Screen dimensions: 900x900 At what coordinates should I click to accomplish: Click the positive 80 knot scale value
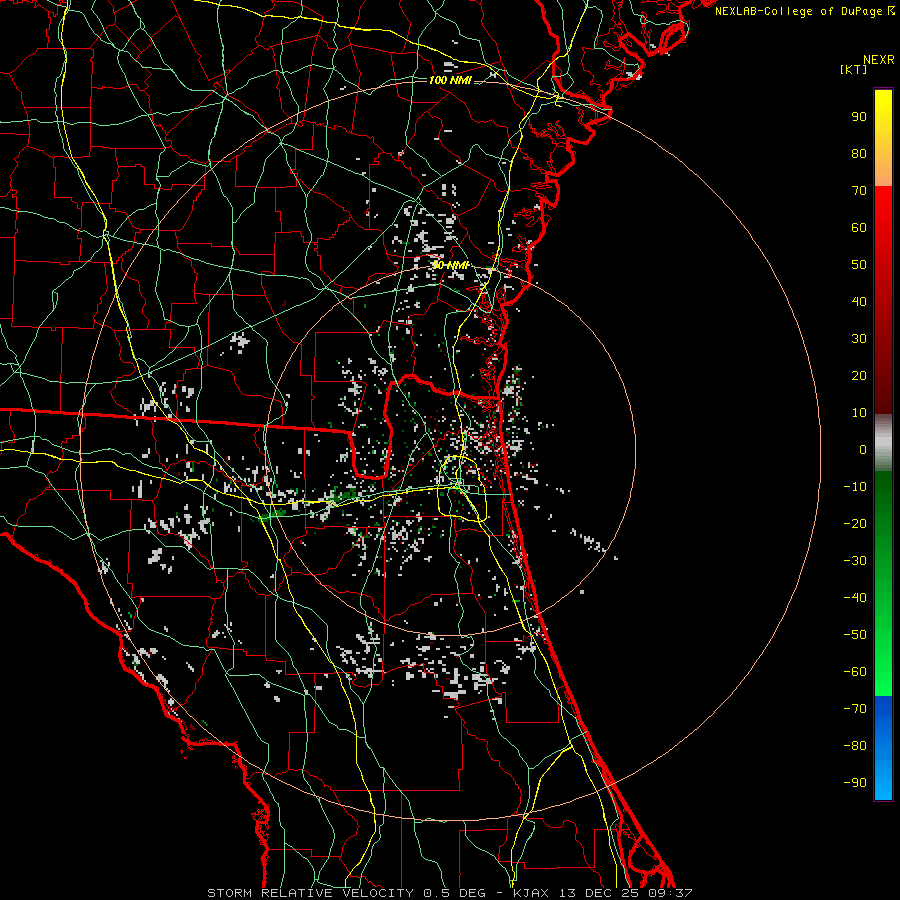click(859, 153)
